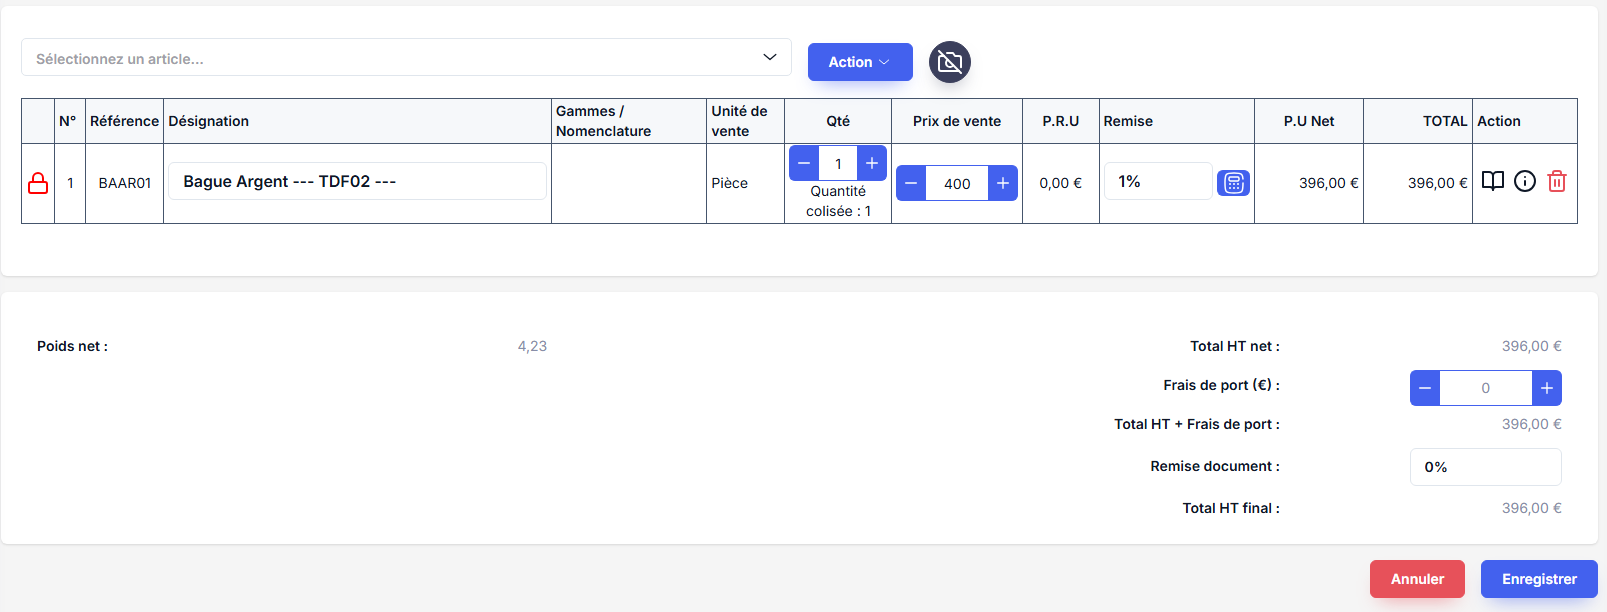This screenshot has width=1607, height=612.
Task: Show info for Bague Argent line
Action: (x=1524, y=181)
